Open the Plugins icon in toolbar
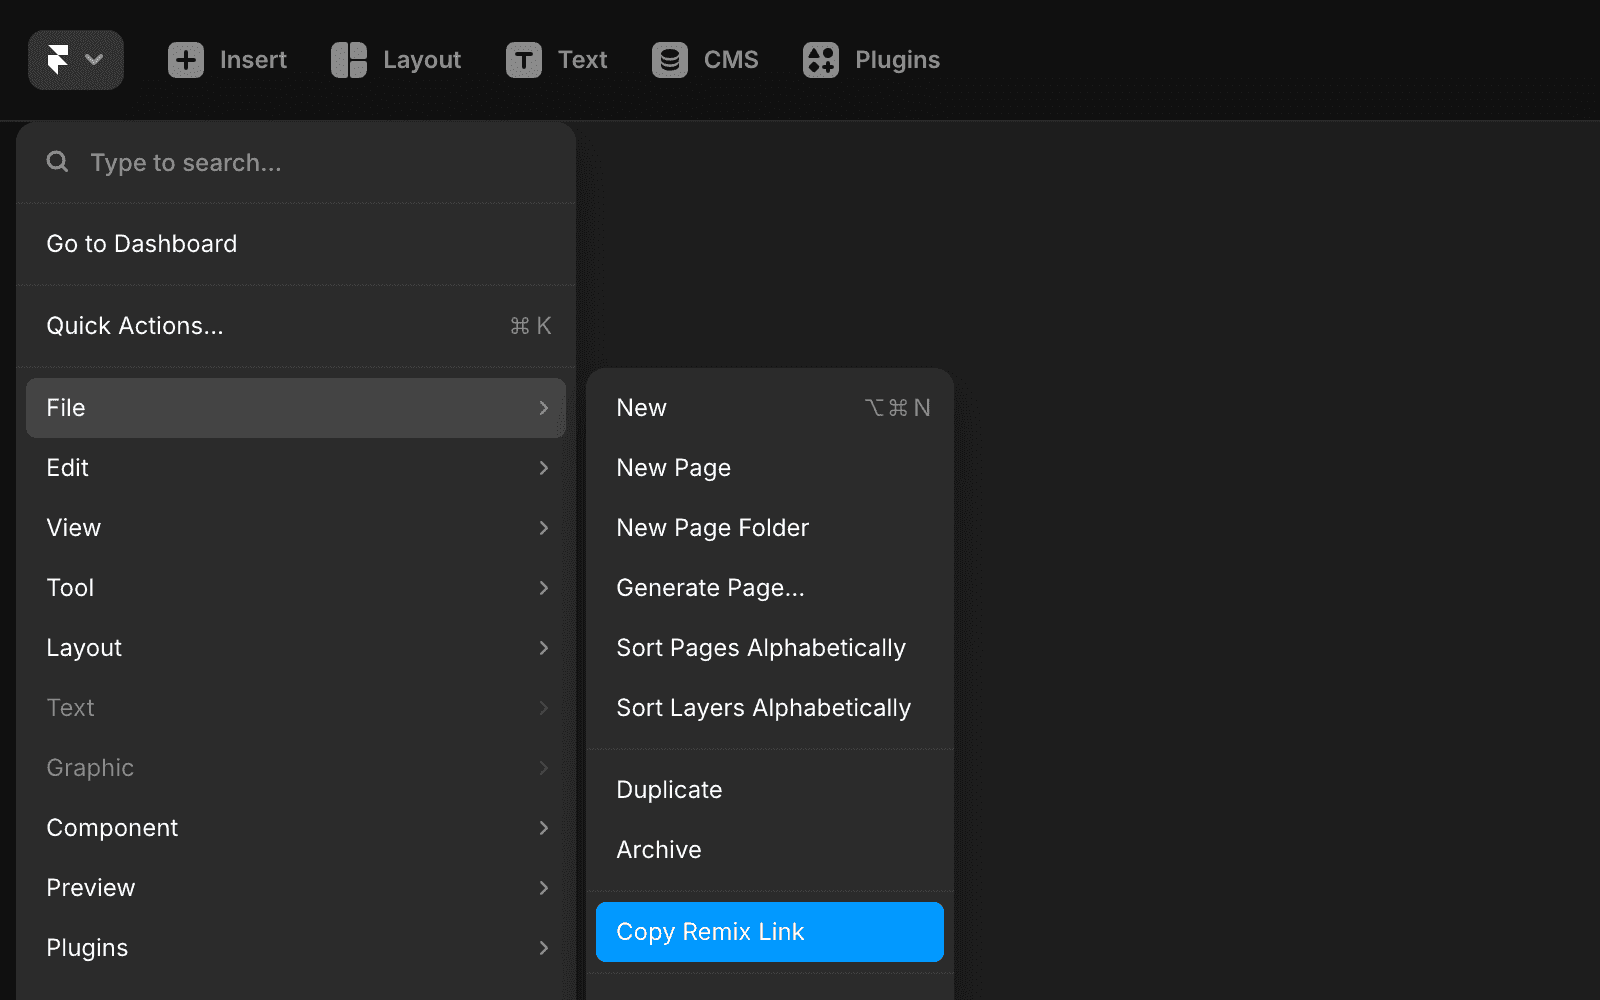The width and height of the screenshot is (1600, 1000). pos(821,60)
